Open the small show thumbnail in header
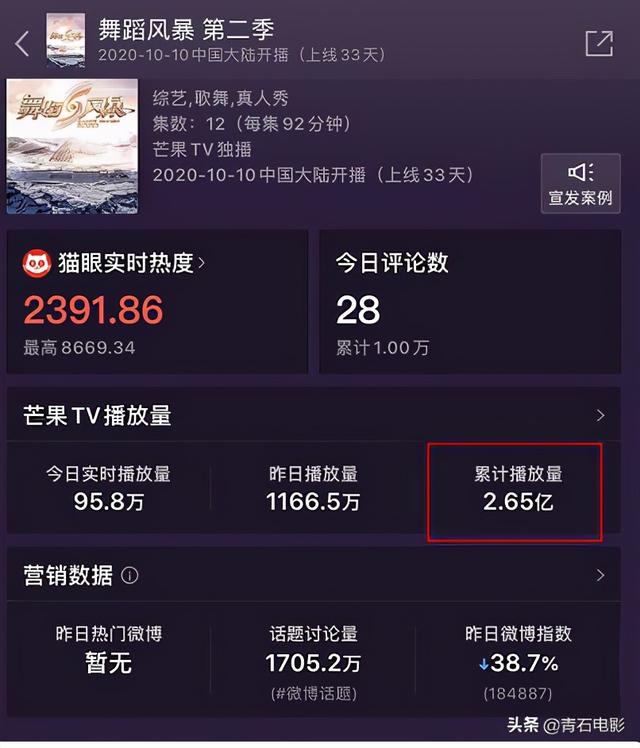 coord(66,41)
